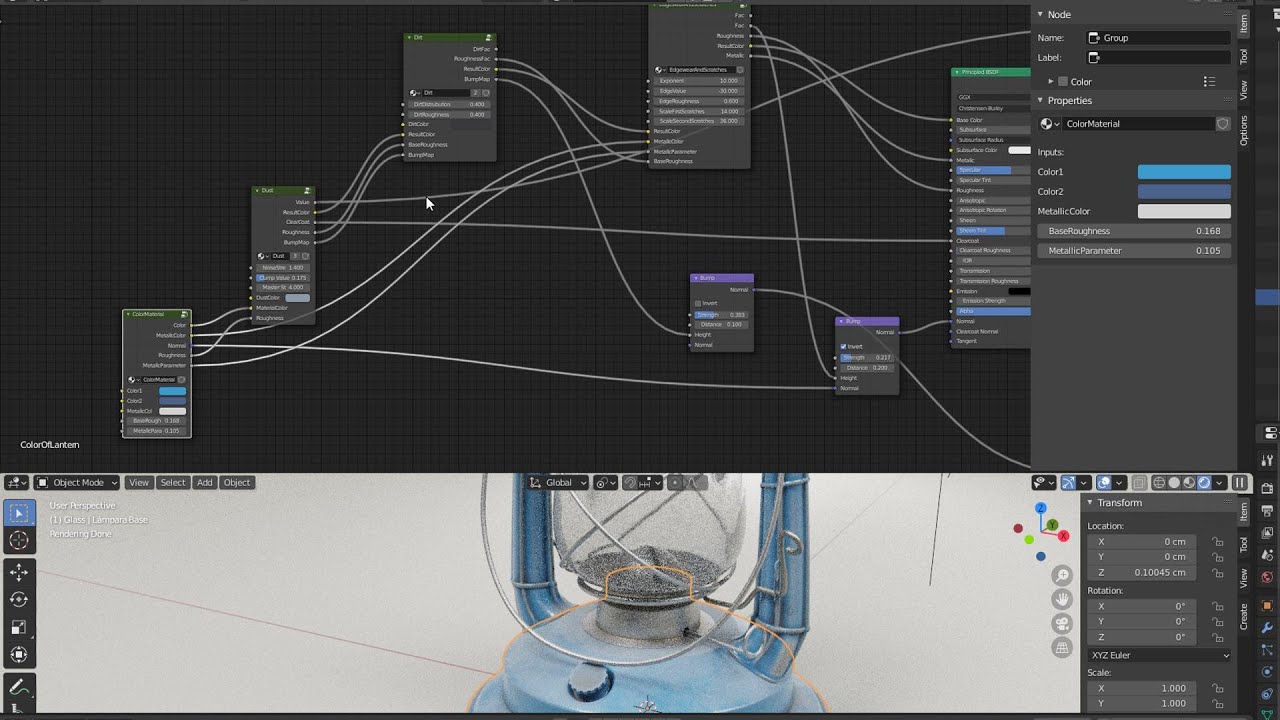
Task: Choose the Scale tool
Action: click(19, 628)
